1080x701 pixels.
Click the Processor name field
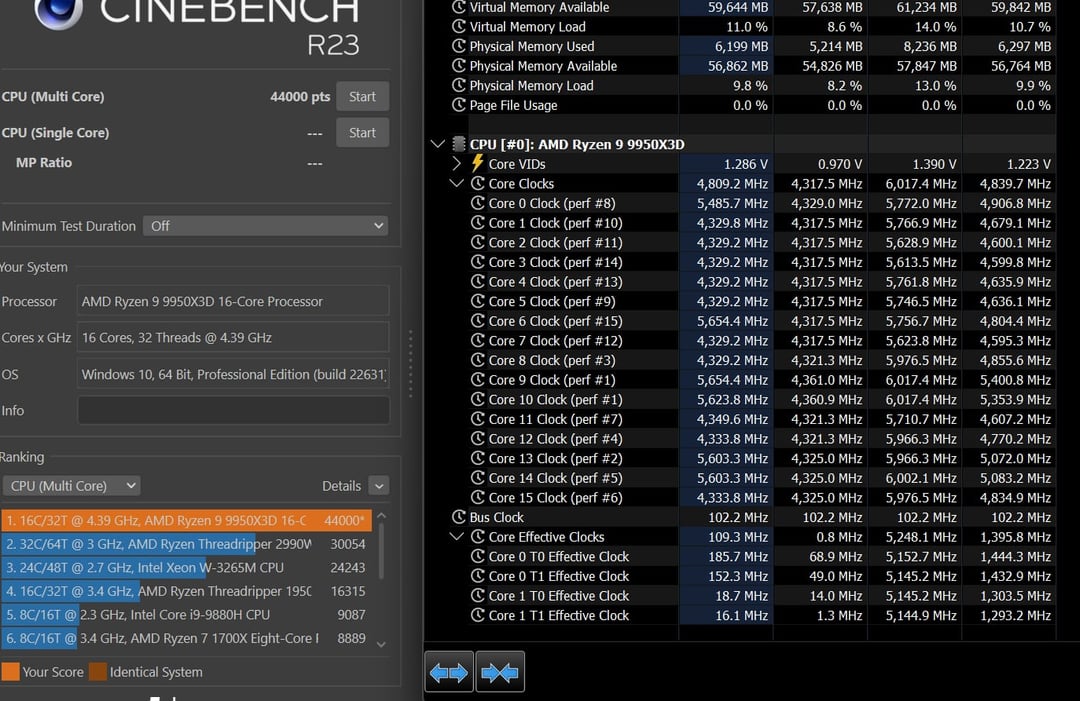233,302
